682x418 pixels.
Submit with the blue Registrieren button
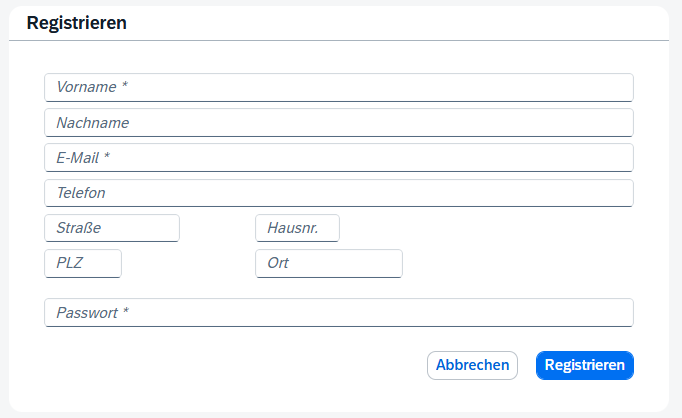coord(585,365)
